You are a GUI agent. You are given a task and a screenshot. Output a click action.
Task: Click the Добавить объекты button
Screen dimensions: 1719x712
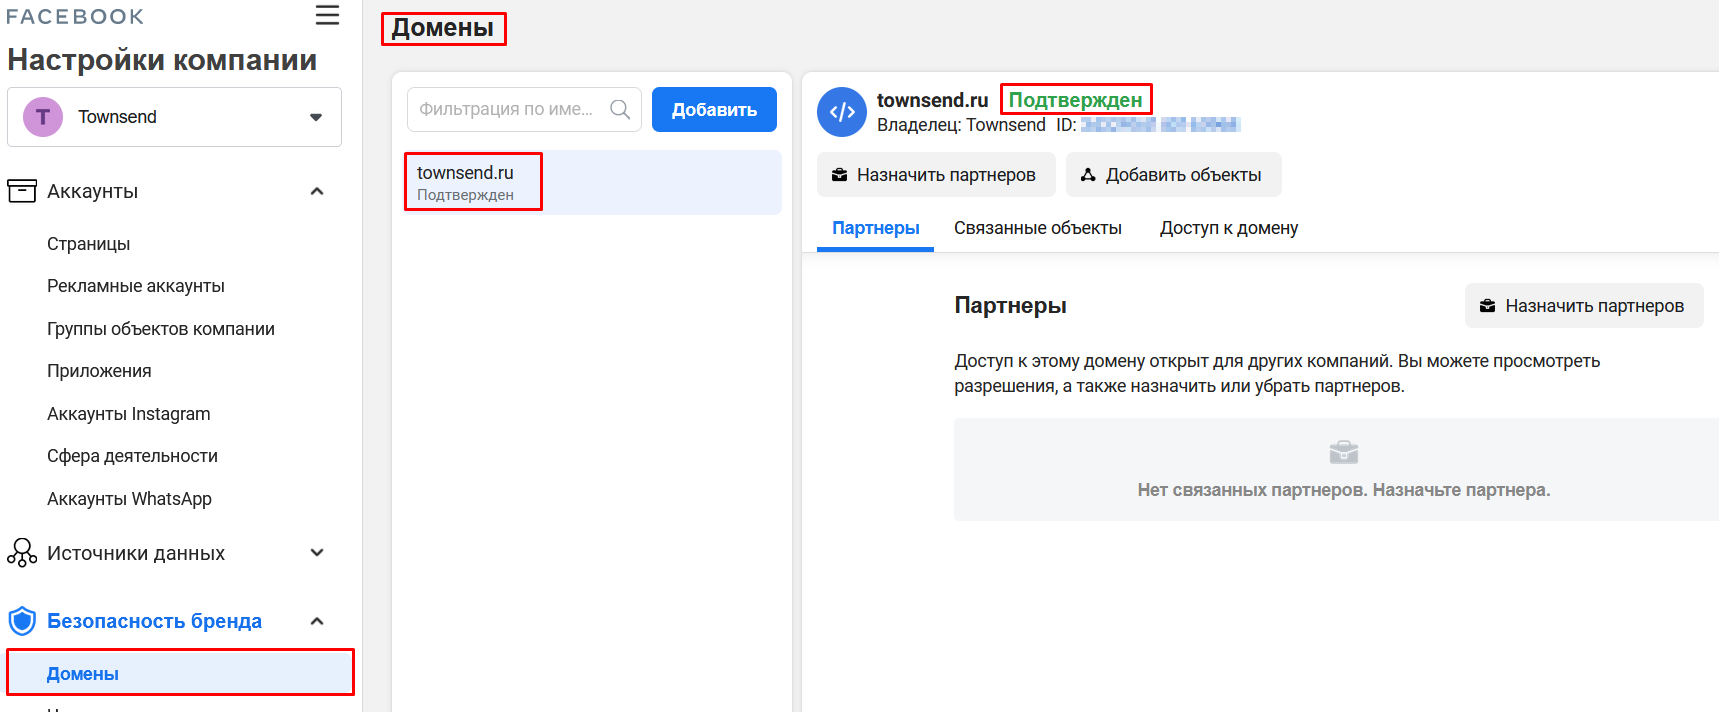point(1173,175)
